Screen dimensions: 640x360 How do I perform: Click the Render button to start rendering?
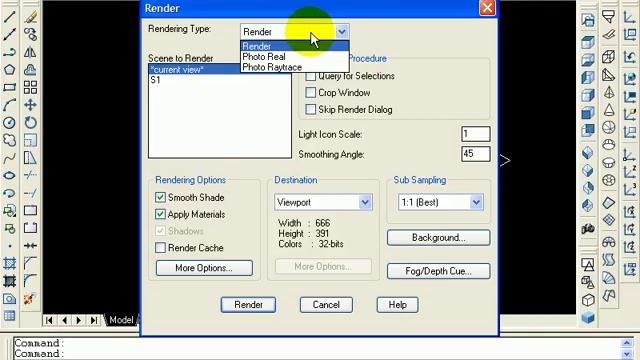(x=248, y=305)
